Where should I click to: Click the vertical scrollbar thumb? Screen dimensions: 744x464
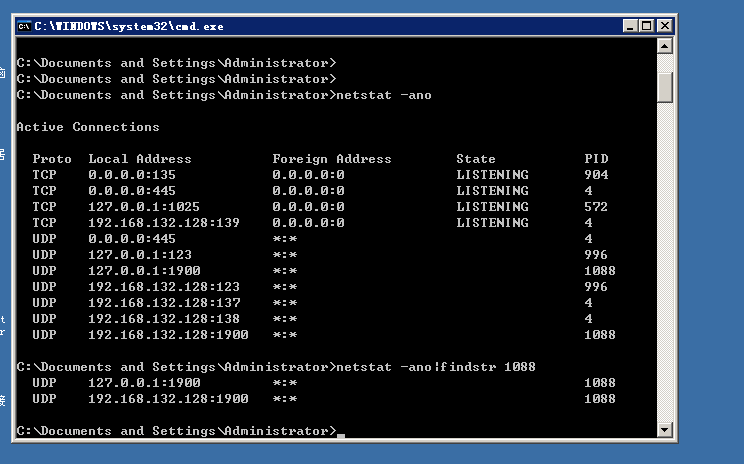coord(664,86)
